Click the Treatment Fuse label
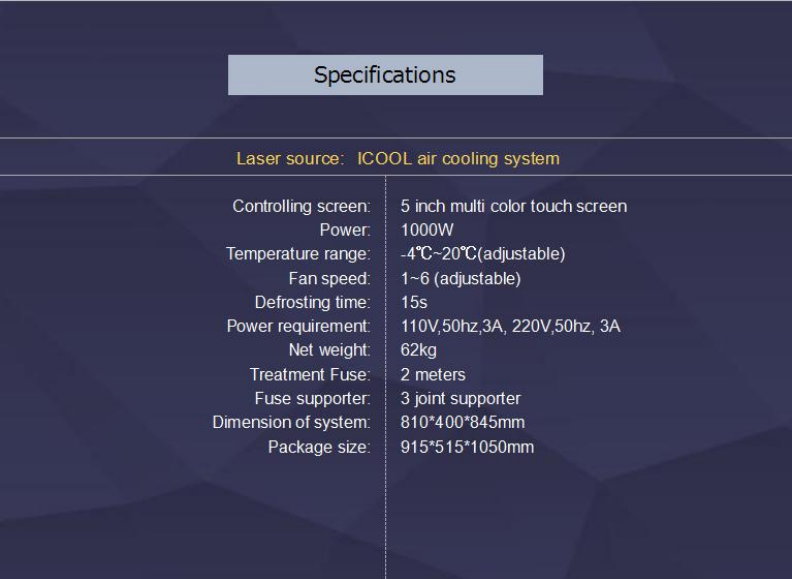 point(310,374)
